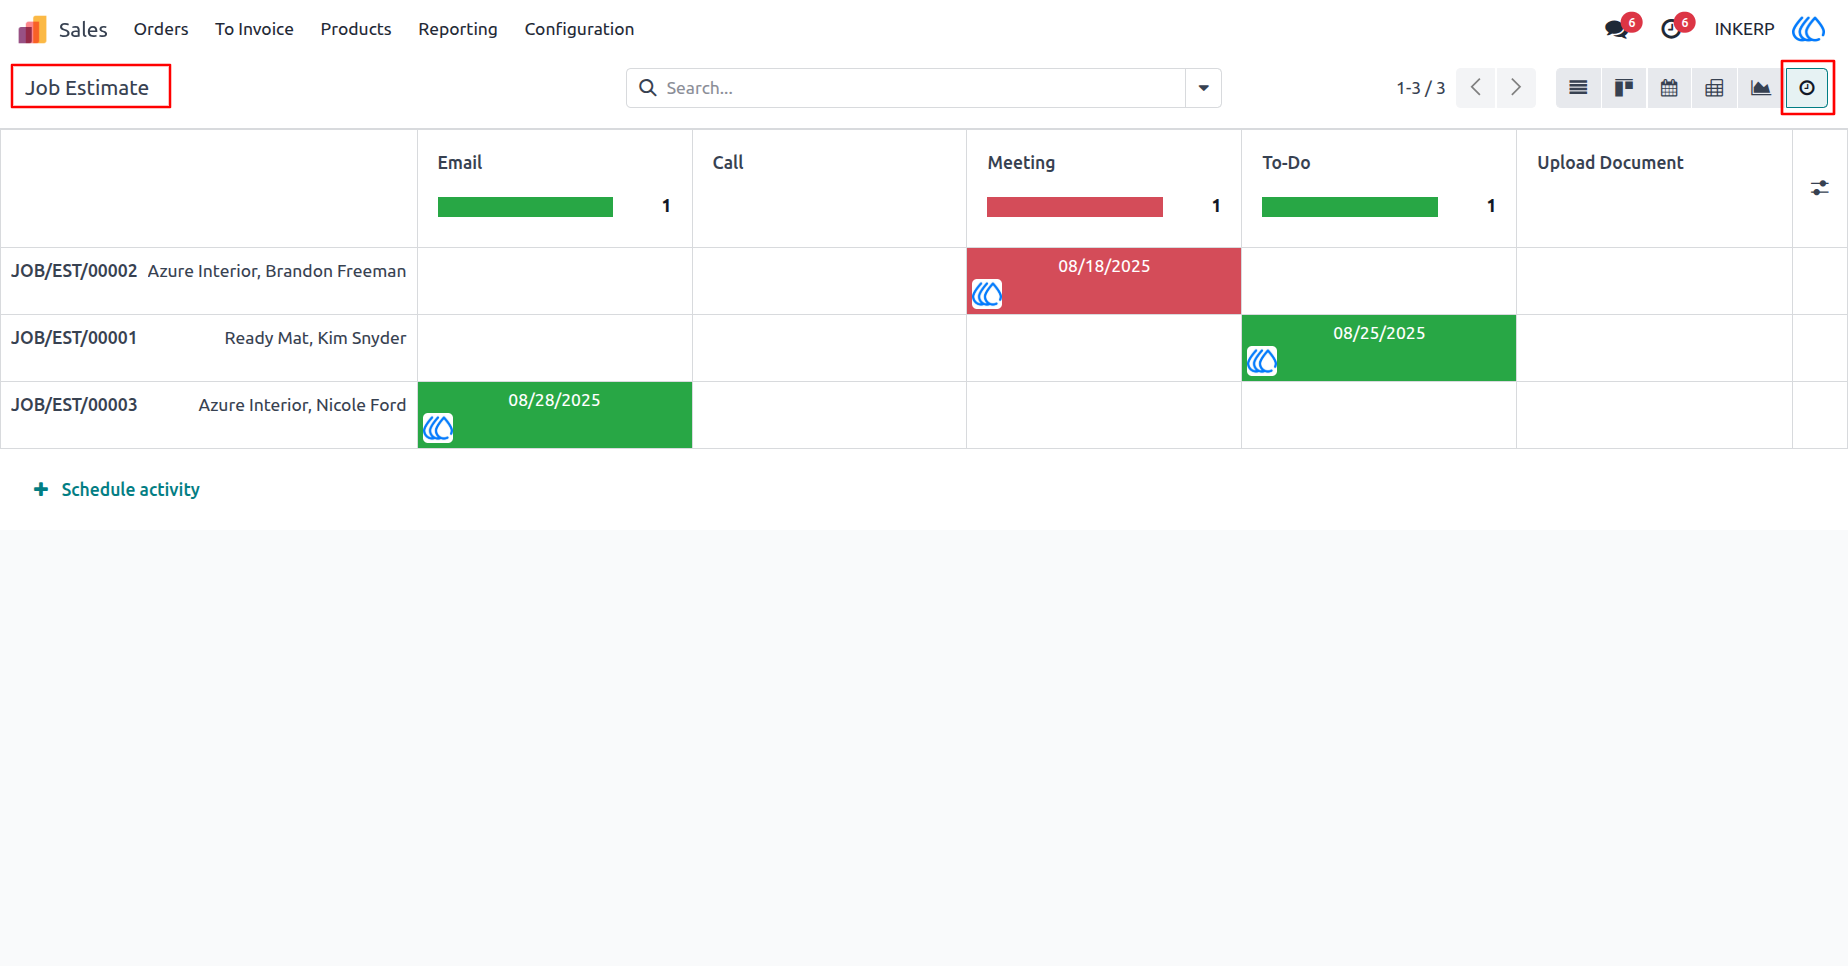Switch to activity view
1848x966 pixels.
(1807, 88)
